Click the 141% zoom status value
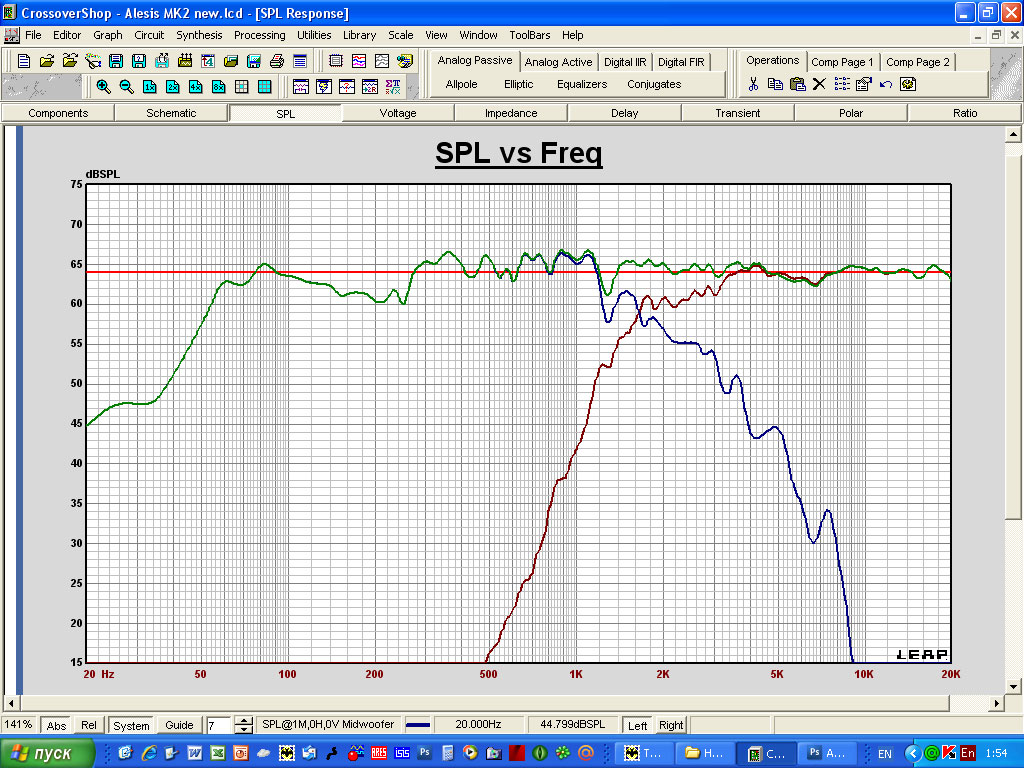1024x768 pixels. (18, 724)
